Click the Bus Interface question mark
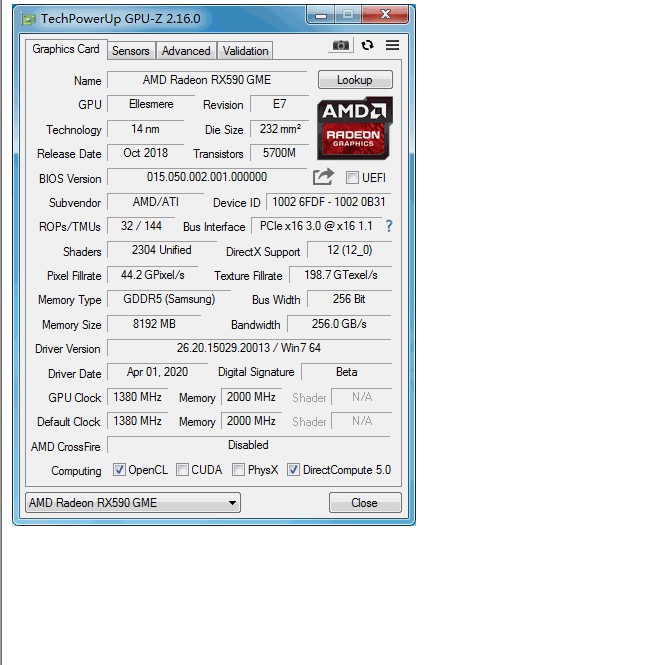 coord(389,226)
